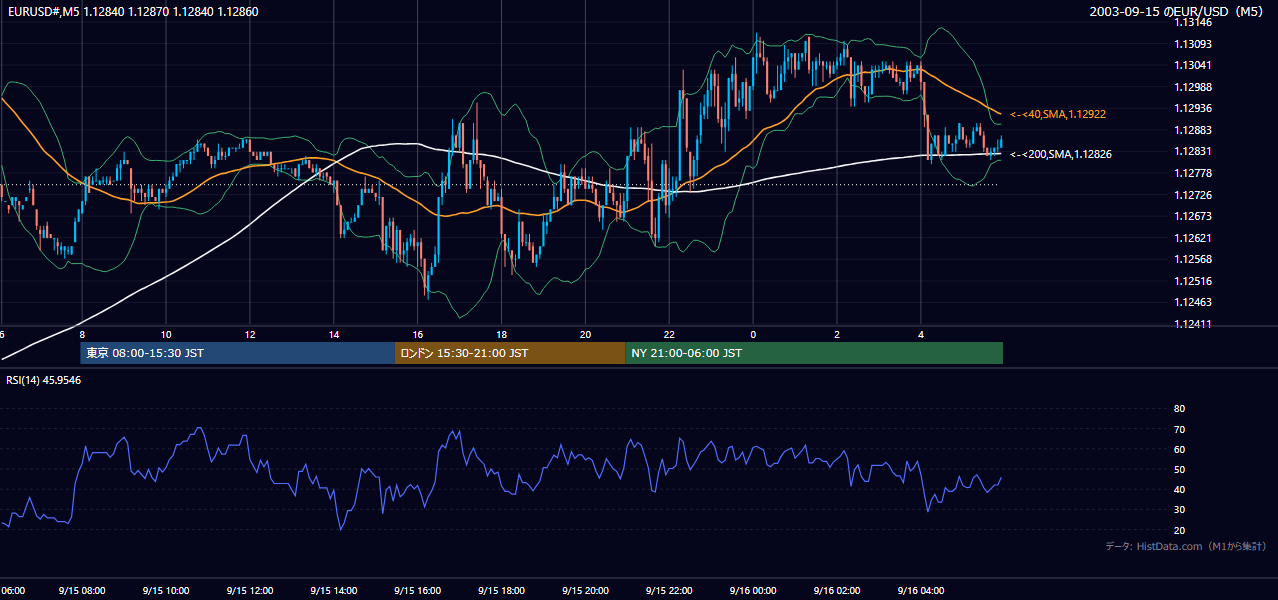Screen dimensions: 1278x600
Task: Click price level 1.12988 on the axis
Action: [x=1192, y=87]
